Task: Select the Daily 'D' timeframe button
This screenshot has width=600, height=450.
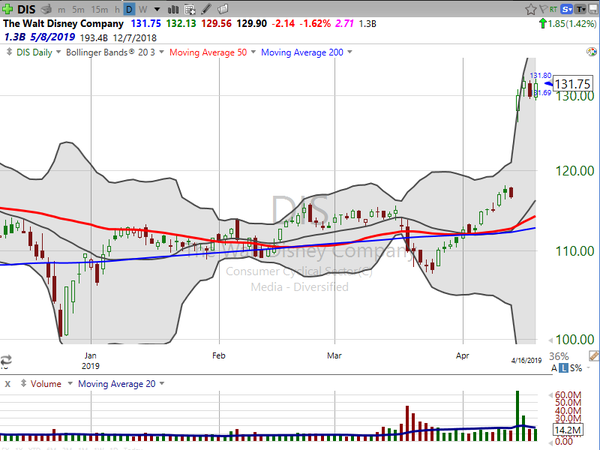Action: point(130,9)
